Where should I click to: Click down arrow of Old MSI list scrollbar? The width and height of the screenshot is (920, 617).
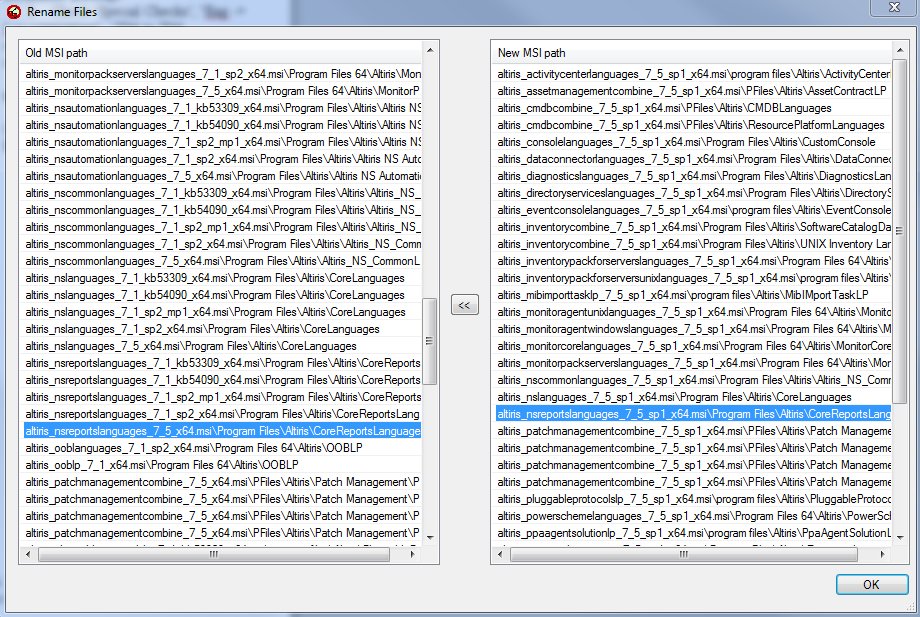click(430, 537)
